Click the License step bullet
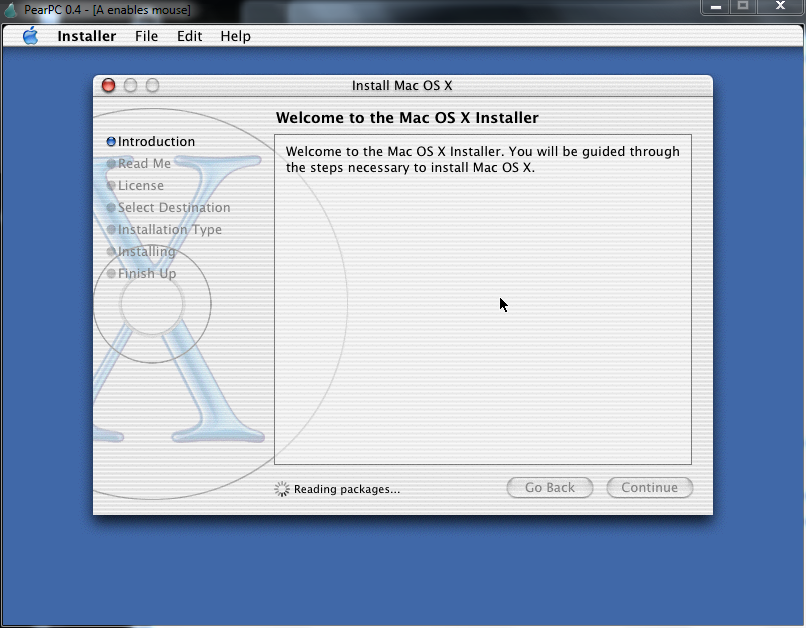 click(x=111, y=186)
